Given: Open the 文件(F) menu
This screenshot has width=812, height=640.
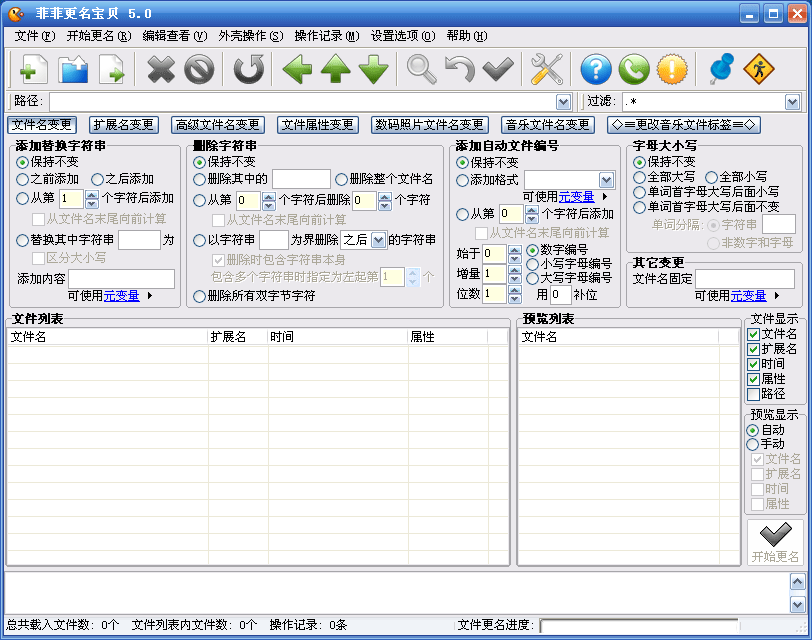Looking at the screenshot, I should click(x=34, y=36).
